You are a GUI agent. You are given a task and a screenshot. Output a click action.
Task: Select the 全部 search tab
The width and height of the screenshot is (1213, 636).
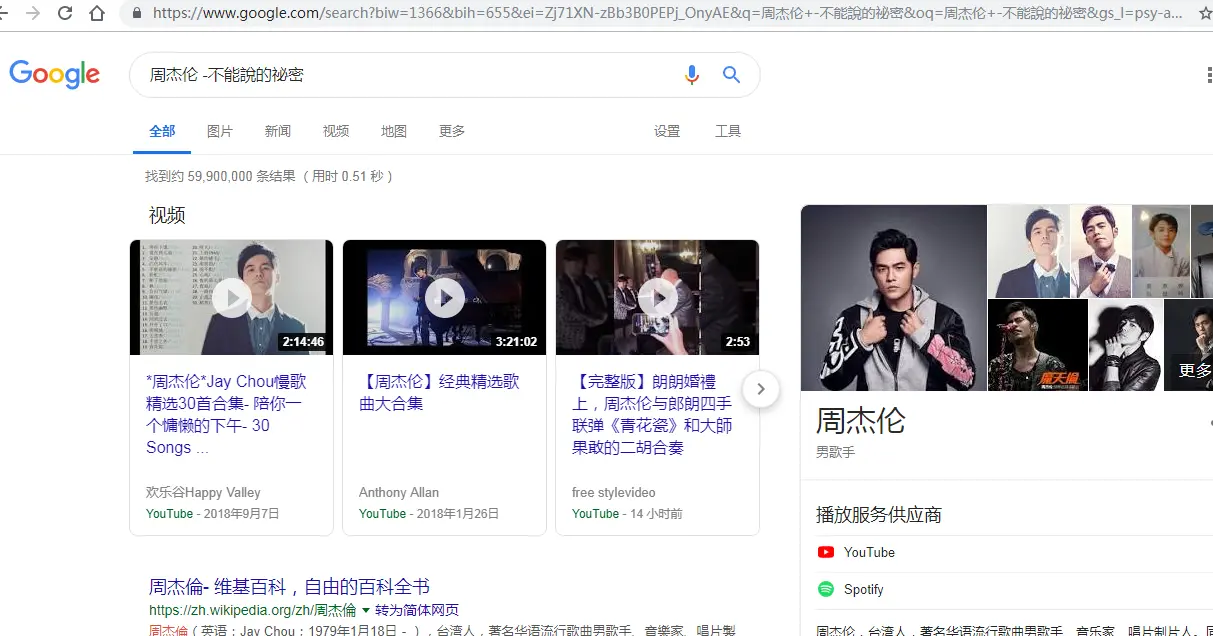[x=162, y=131]
